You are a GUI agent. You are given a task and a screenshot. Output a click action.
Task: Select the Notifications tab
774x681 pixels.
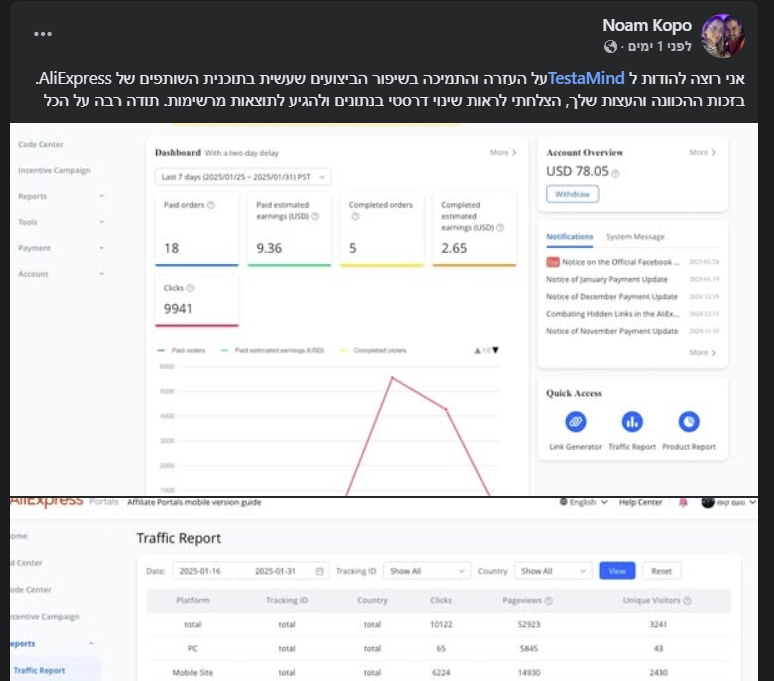(x=569, y=237)
